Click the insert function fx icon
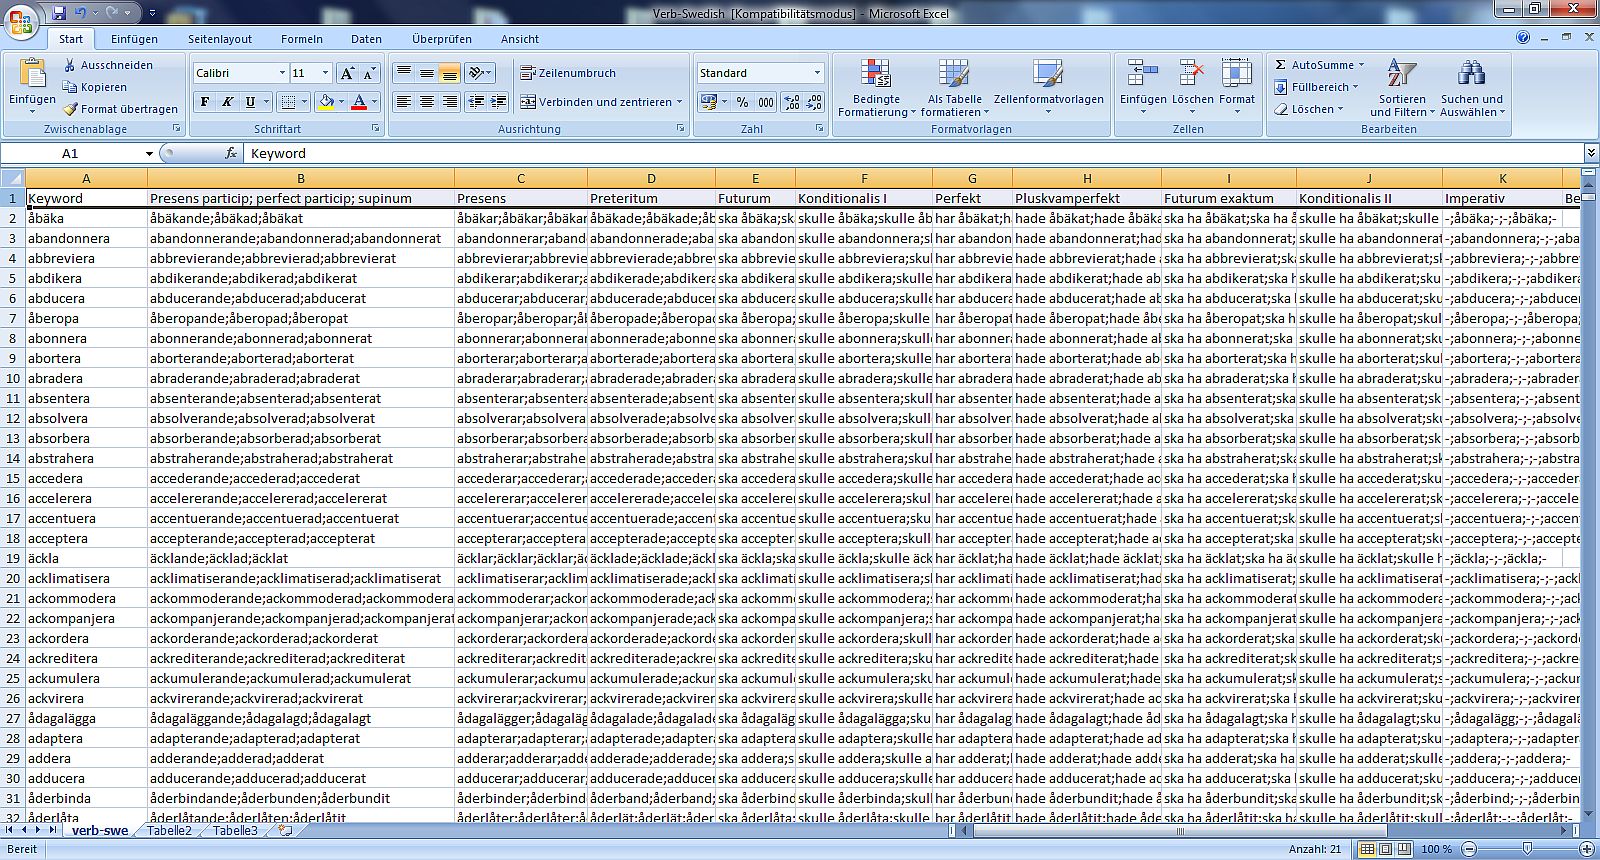The width and height of the screenshot is (1600, 860). tap(231, 153)
